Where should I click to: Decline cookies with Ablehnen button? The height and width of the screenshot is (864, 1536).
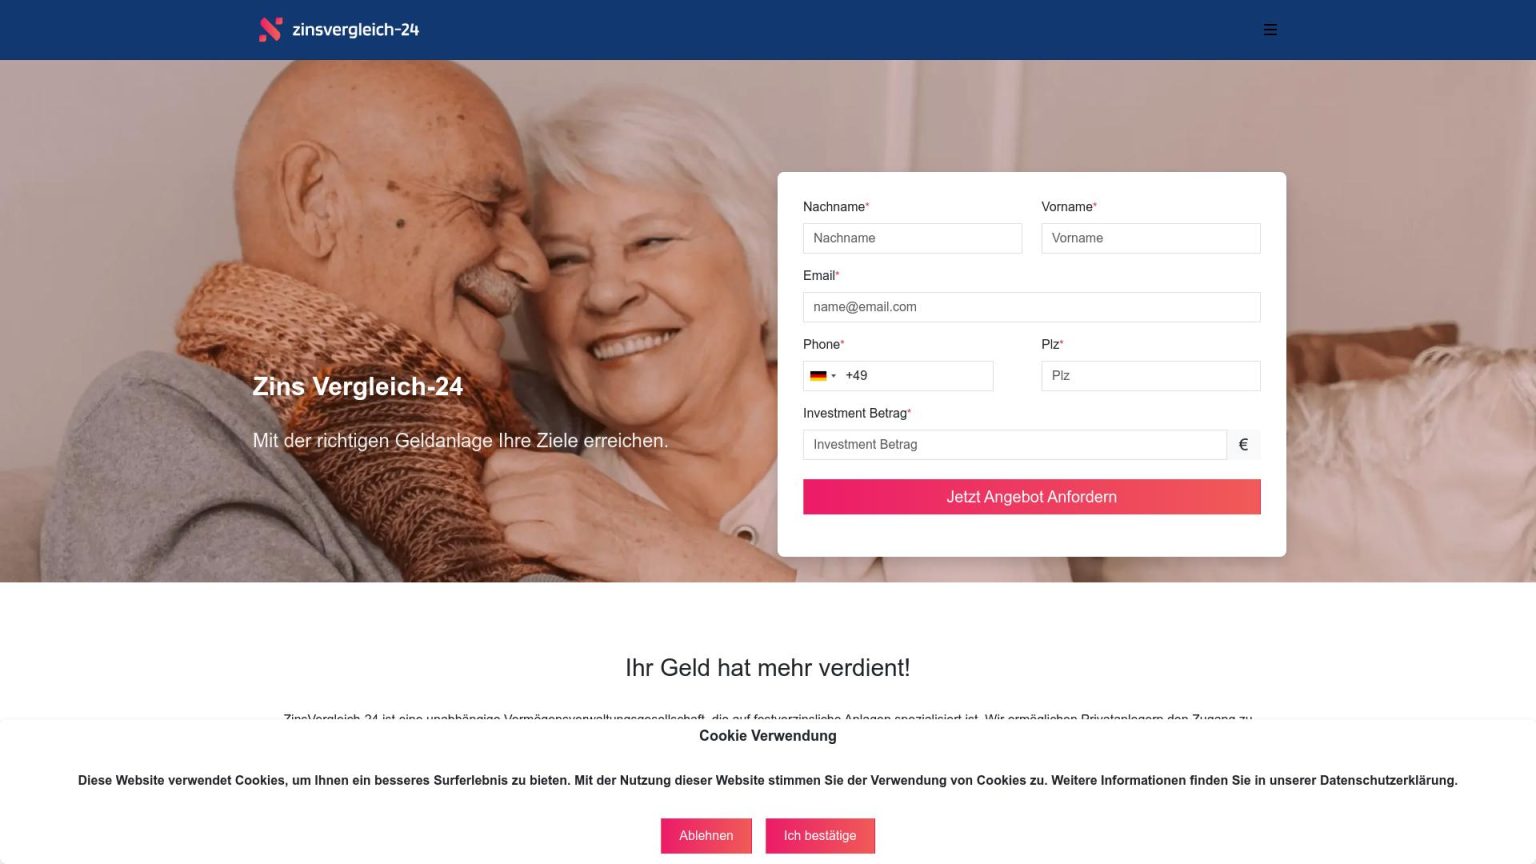706,836
